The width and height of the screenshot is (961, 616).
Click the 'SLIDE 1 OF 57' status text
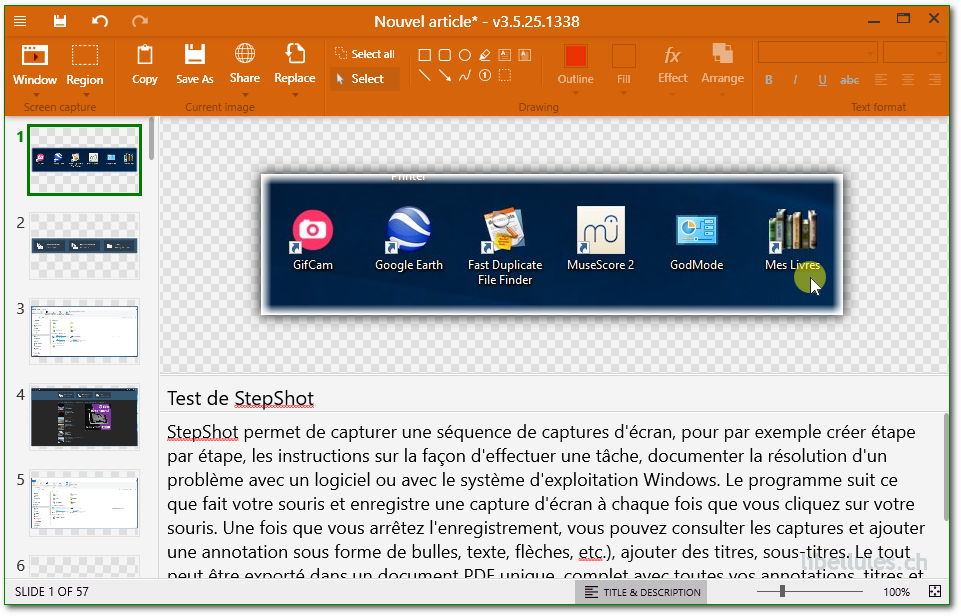coord(51,592)
